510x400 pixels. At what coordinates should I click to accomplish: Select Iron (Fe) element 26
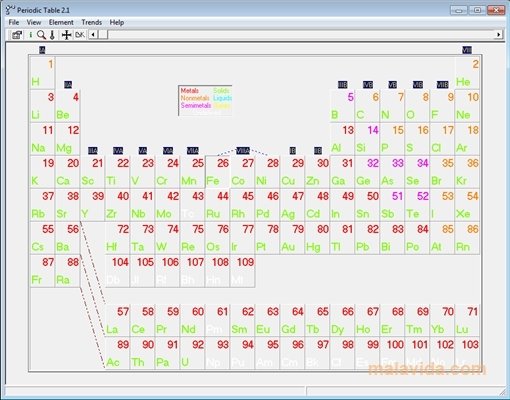[x=217, y=172]
